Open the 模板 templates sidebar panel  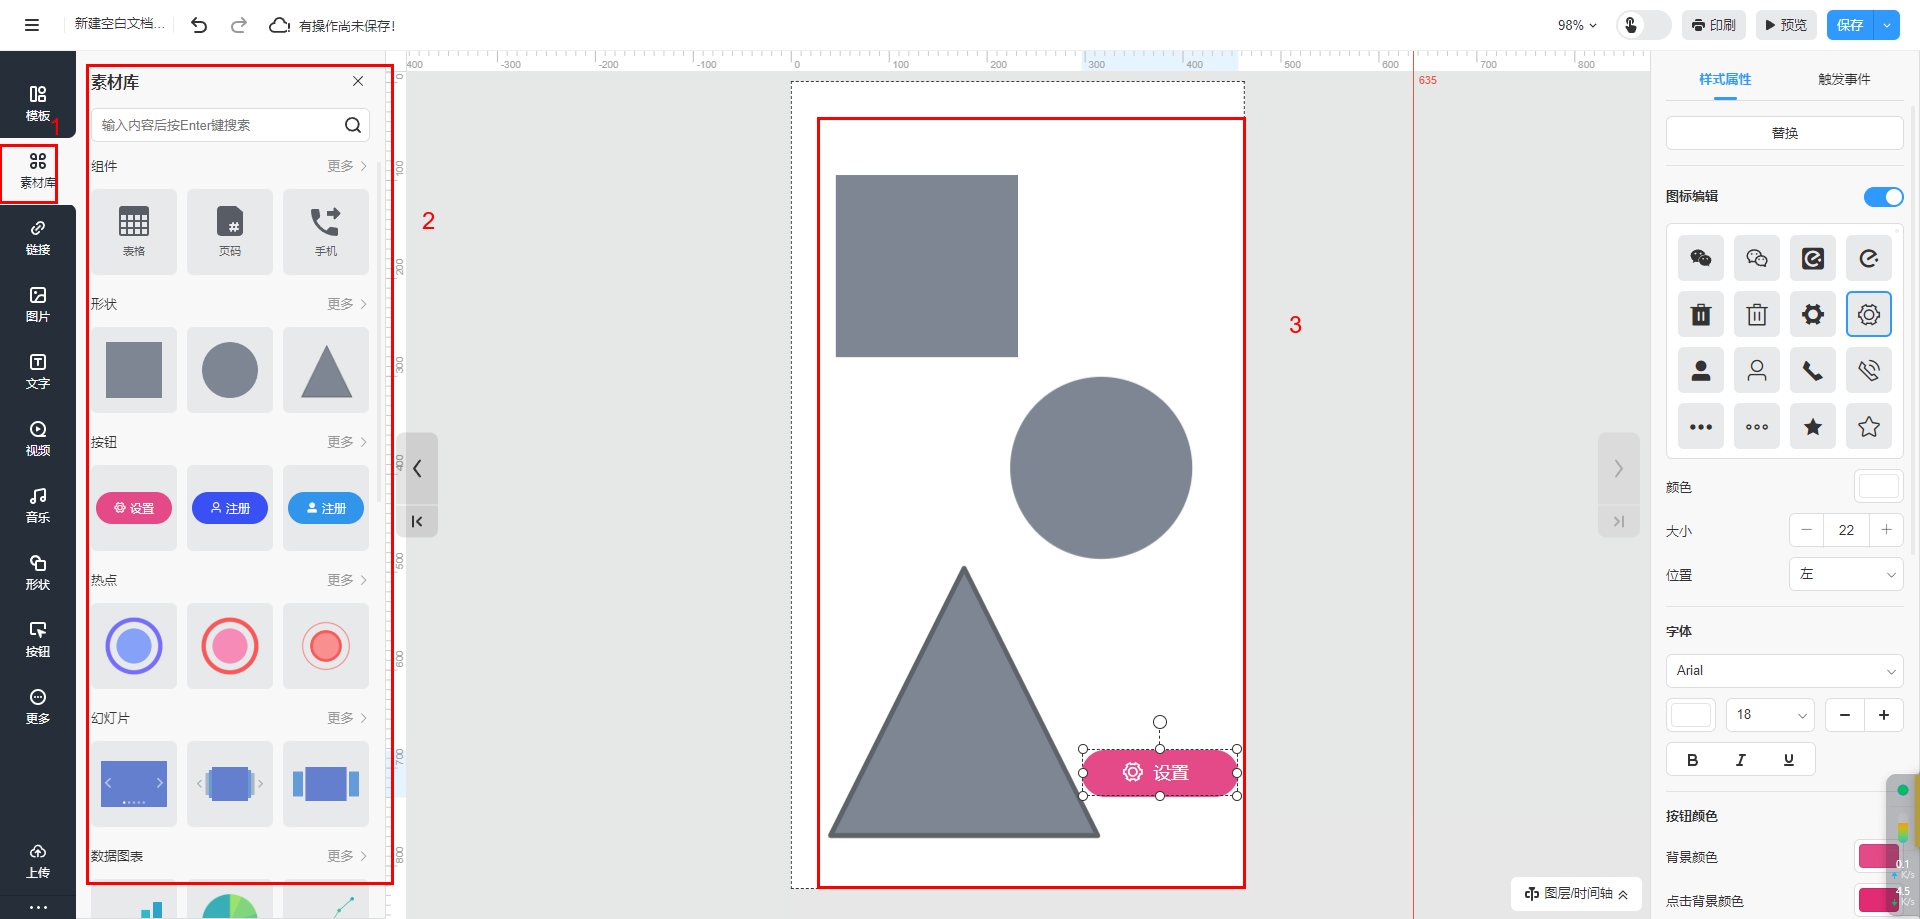tap(37, 103)
